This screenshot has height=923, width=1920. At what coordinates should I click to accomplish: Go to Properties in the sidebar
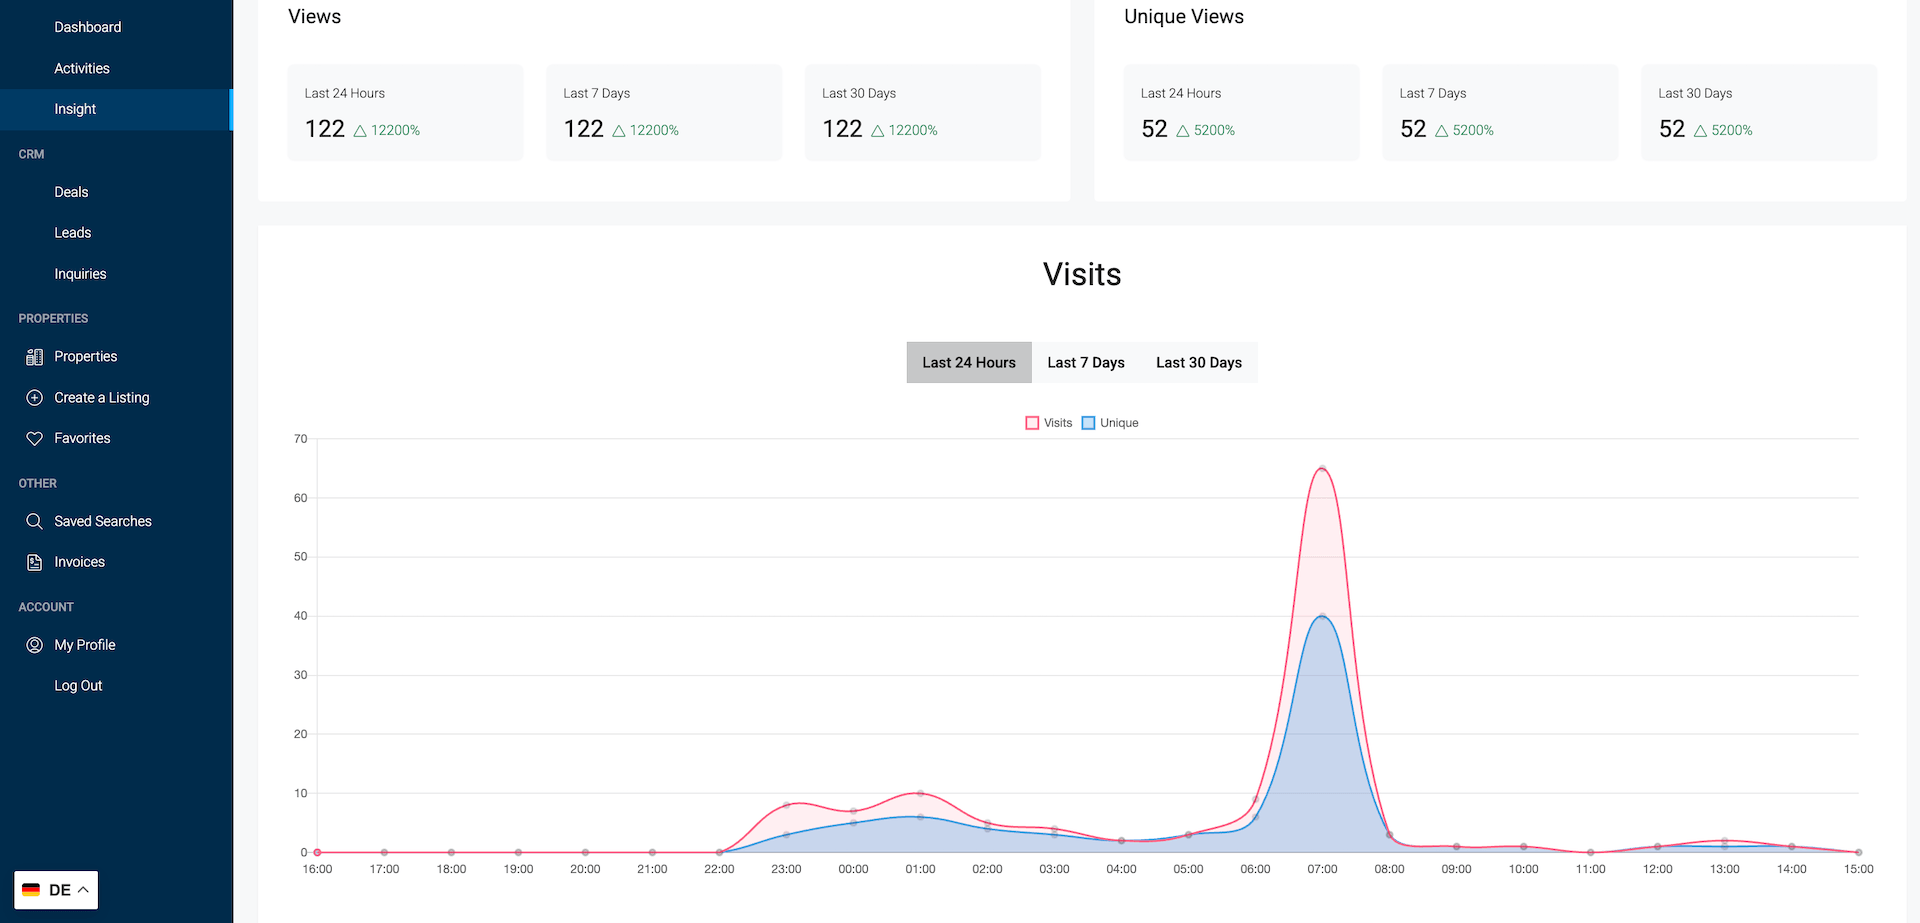click(x=86, y=357)
